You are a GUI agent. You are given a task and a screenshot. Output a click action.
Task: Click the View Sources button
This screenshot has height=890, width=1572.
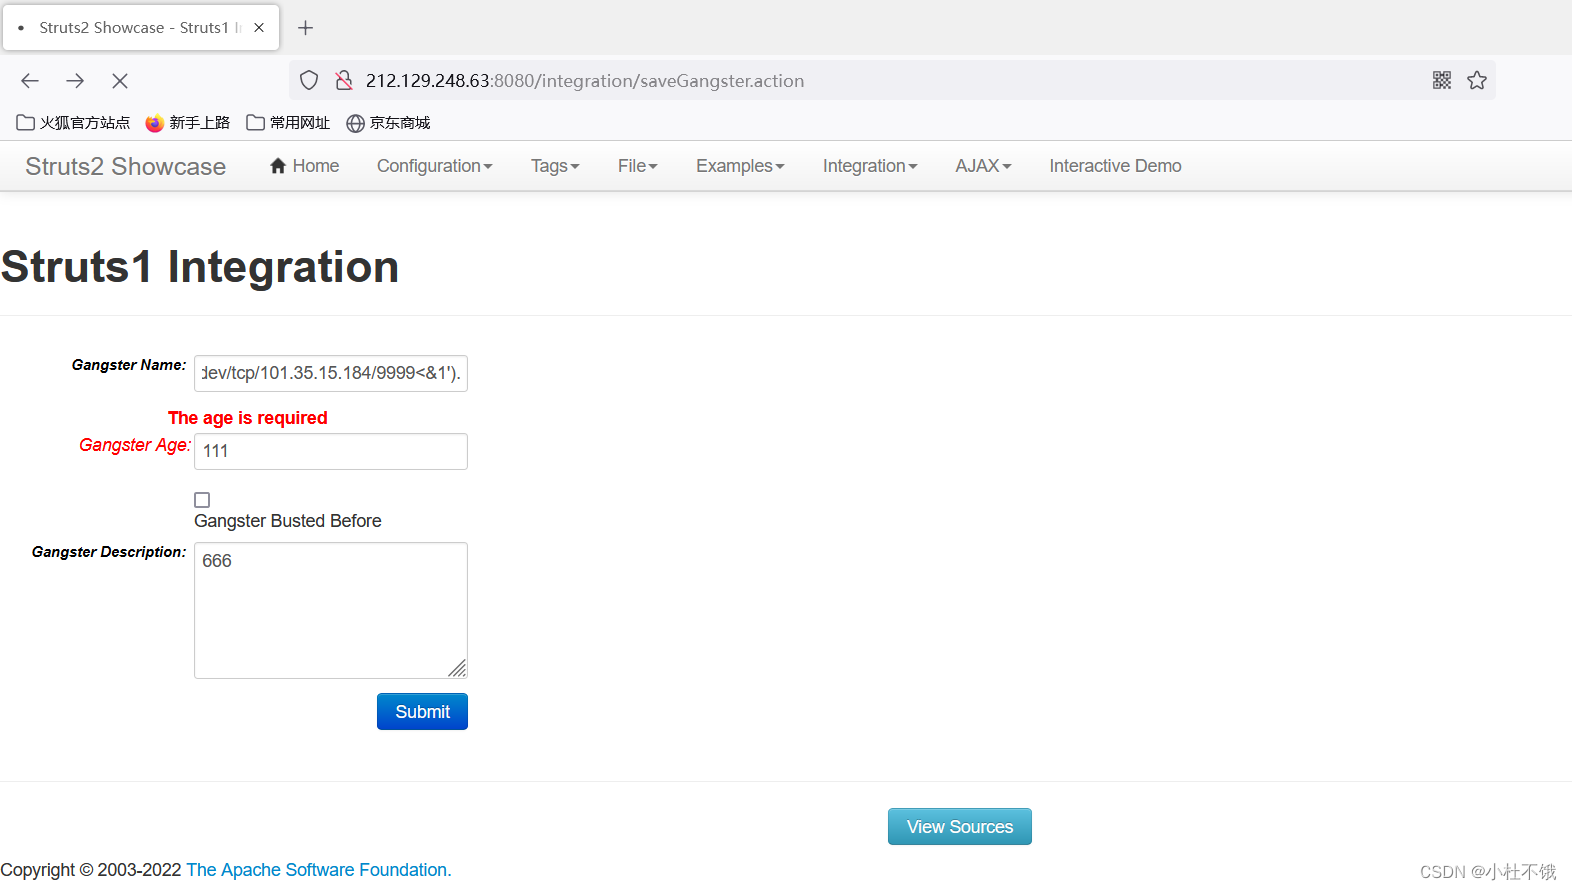pos(960,827)
